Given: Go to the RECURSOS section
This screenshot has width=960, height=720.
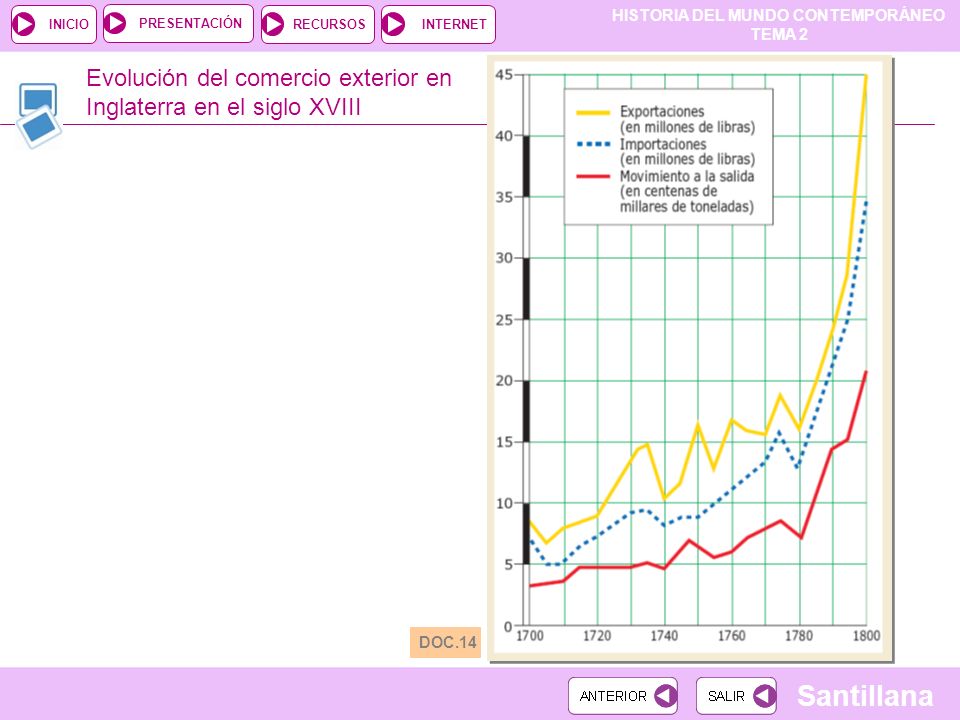Looking at the screenshot, I should click(318, 24).
